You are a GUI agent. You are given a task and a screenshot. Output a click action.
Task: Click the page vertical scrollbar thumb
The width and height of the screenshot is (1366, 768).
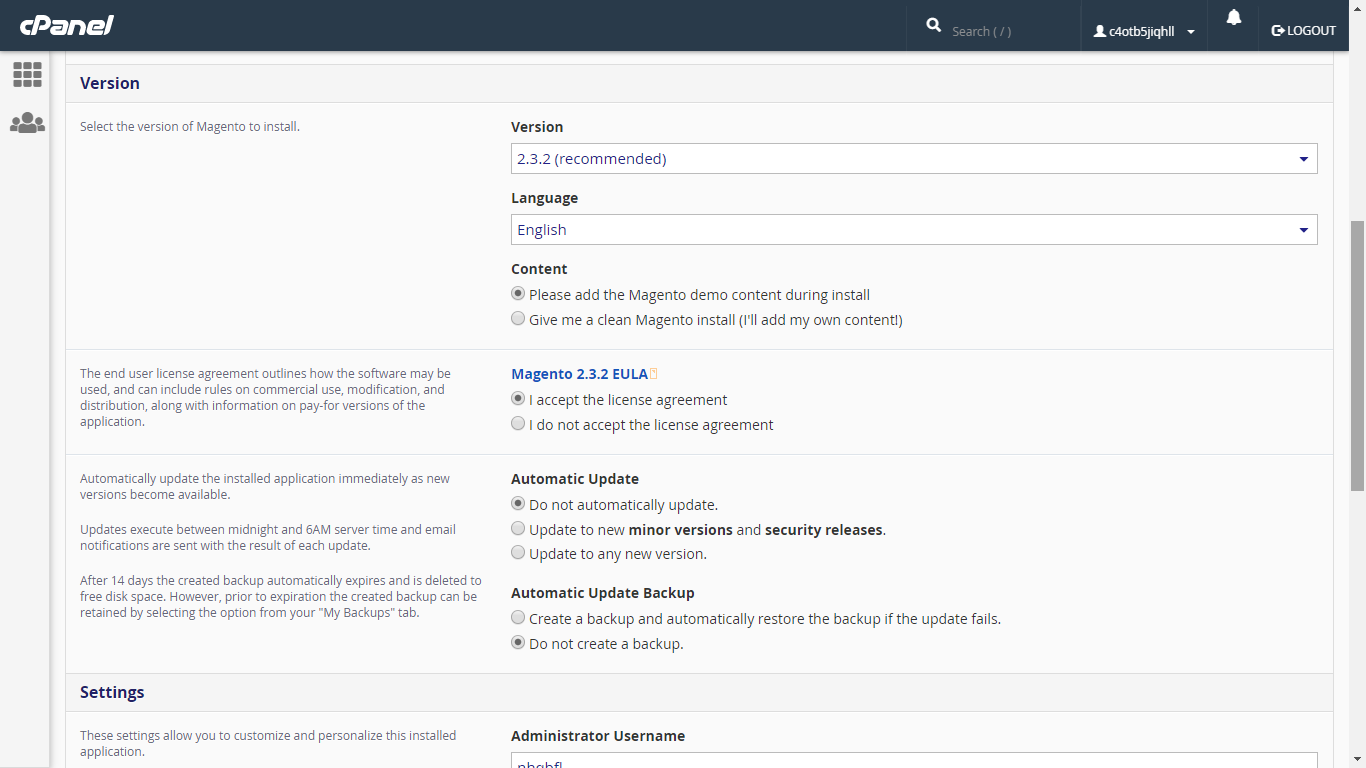click(x=1357, y=355)
